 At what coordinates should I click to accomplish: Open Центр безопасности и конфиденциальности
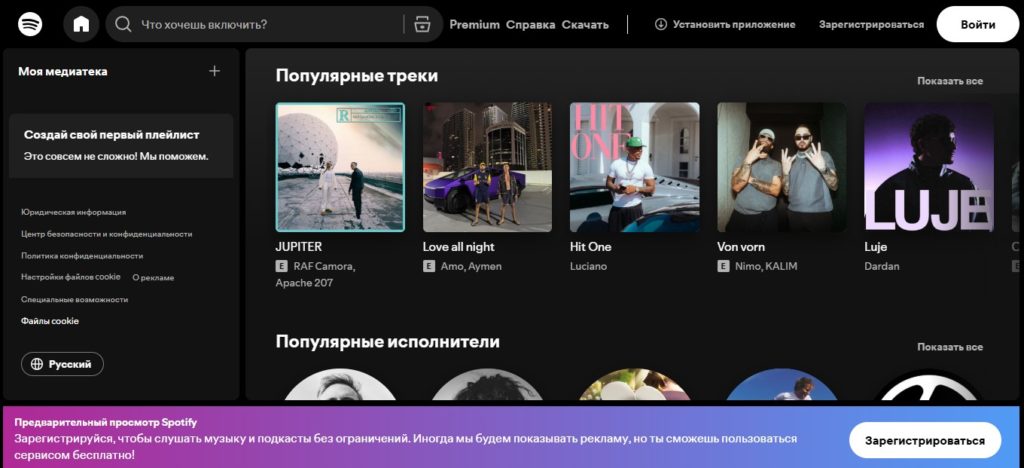point(106,234)
